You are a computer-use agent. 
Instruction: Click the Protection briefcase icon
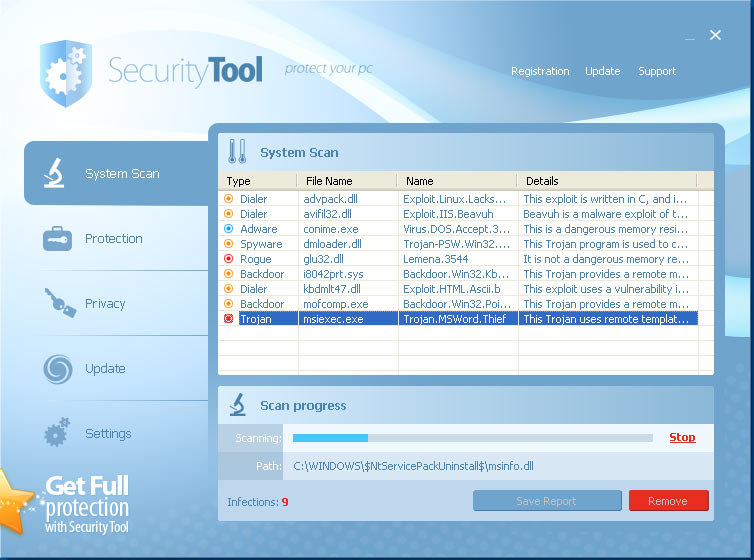coord(57,238)
